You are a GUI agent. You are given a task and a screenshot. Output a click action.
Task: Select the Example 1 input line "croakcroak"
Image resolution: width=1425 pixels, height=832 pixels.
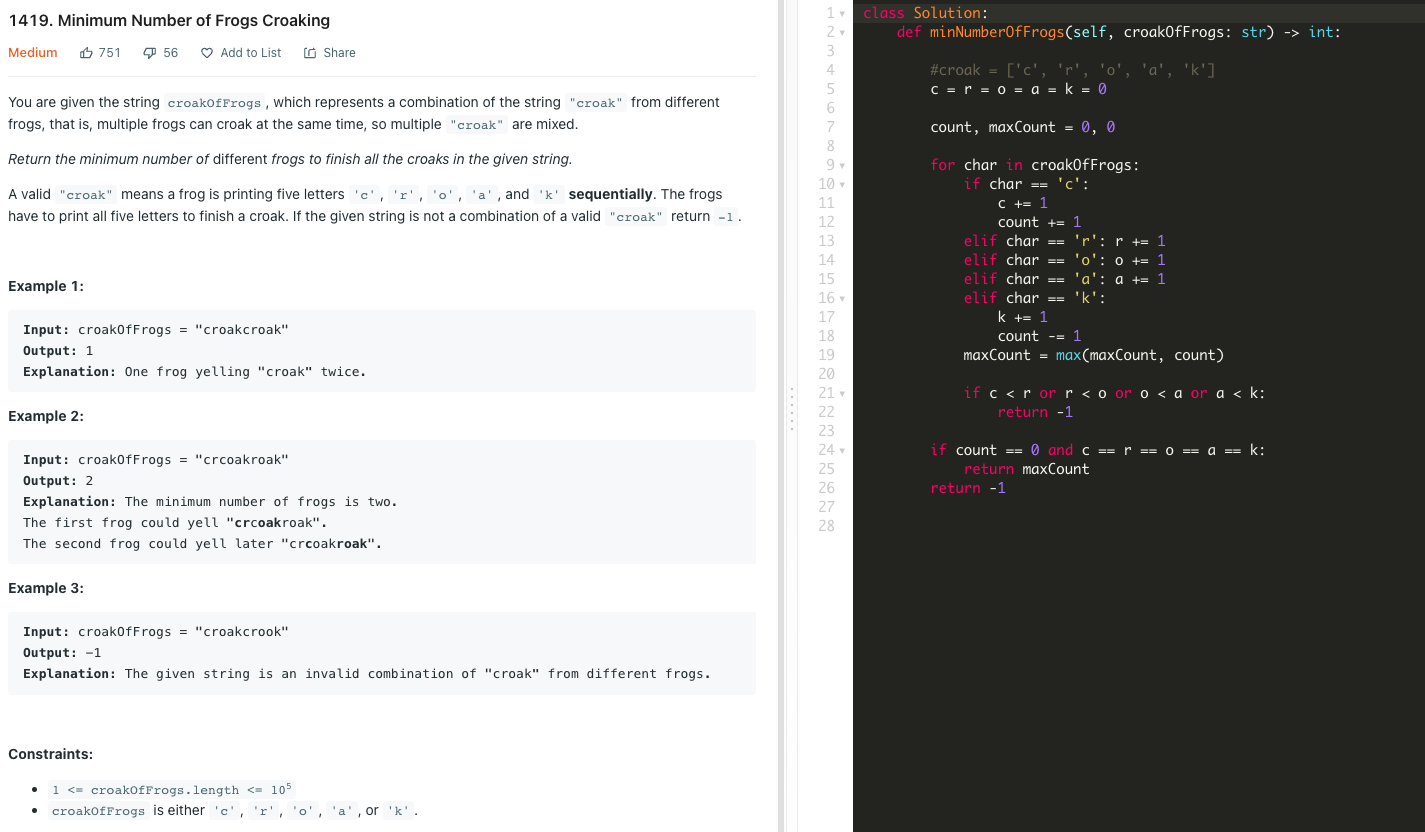pos(156,330)
